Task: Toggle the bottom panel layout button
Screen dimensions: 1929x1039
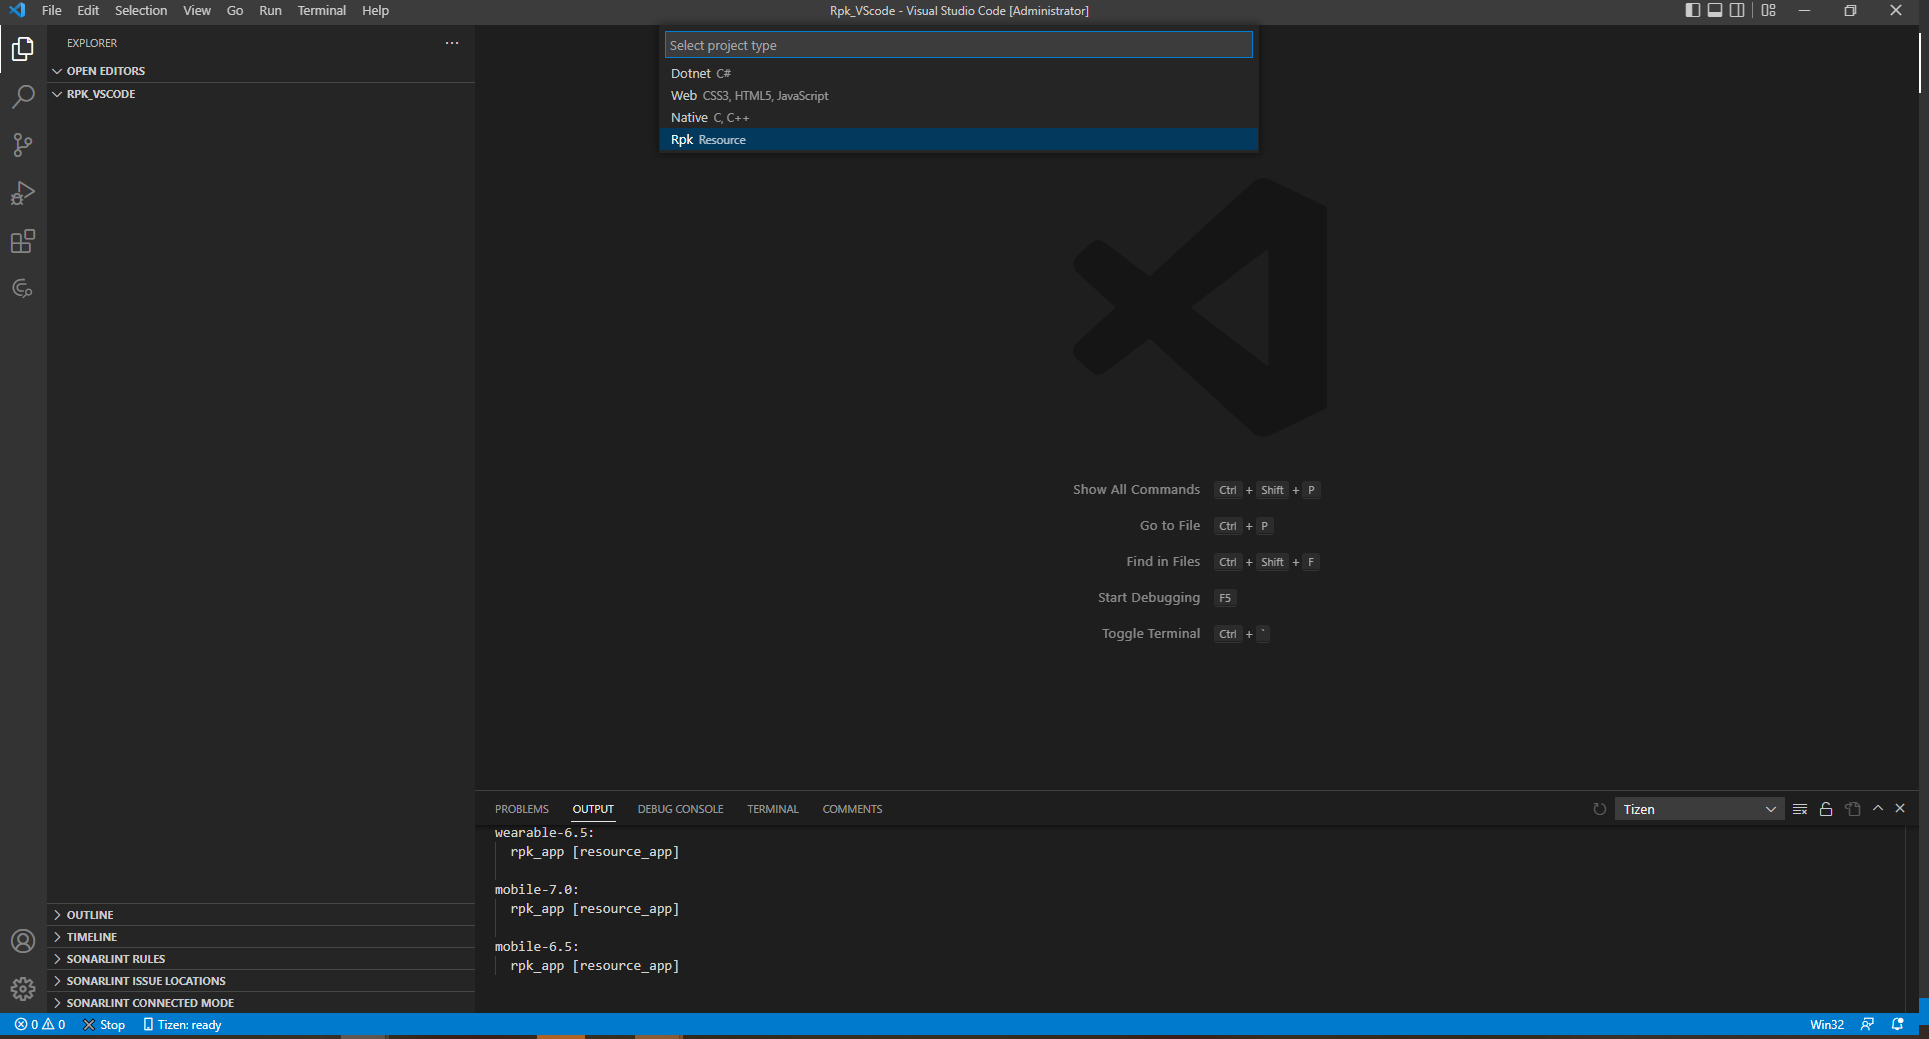Action: 1715,10
